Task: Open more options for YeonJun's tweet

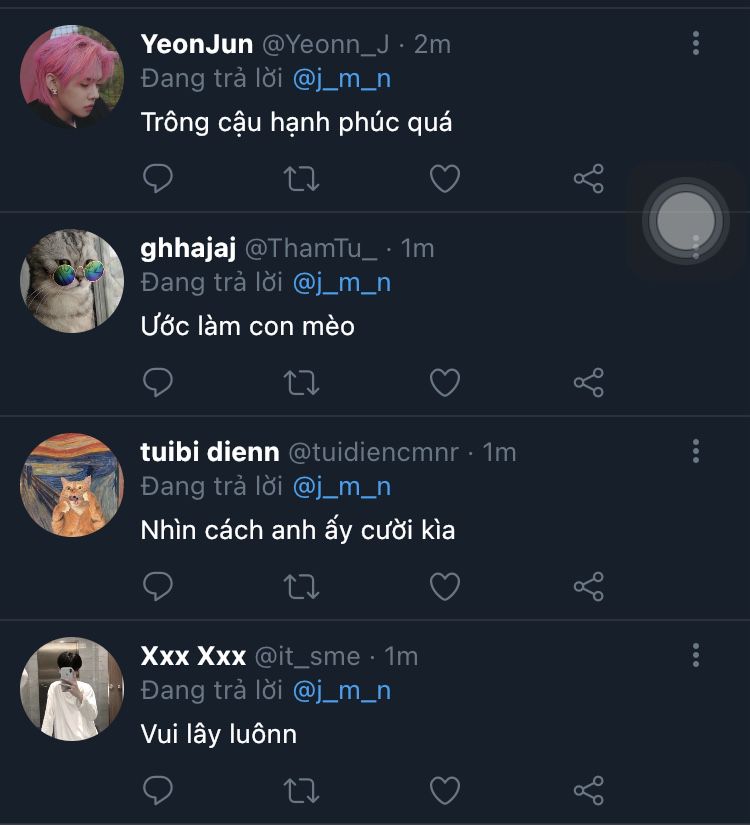Action: pos(696,43)
